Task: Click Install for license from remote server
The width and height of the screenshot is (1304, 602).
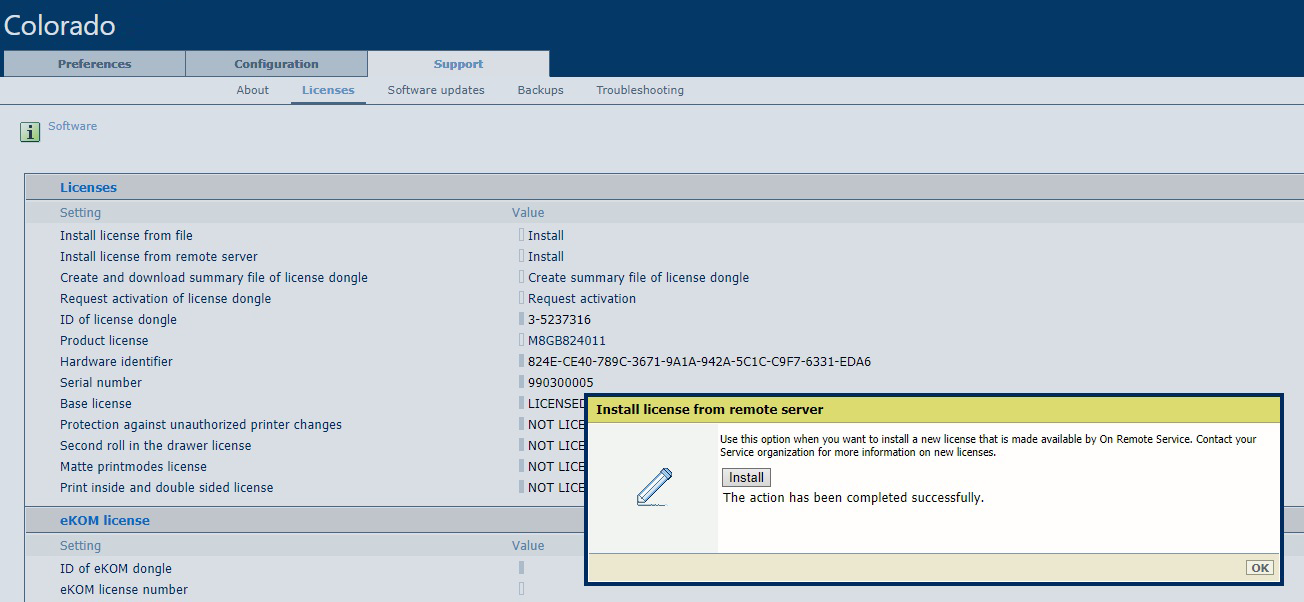Action: 545,257
